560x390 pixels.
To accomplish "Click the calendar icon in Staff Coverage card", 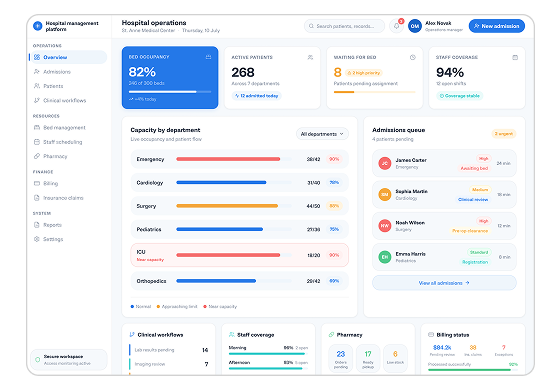I will click(515, 57).
